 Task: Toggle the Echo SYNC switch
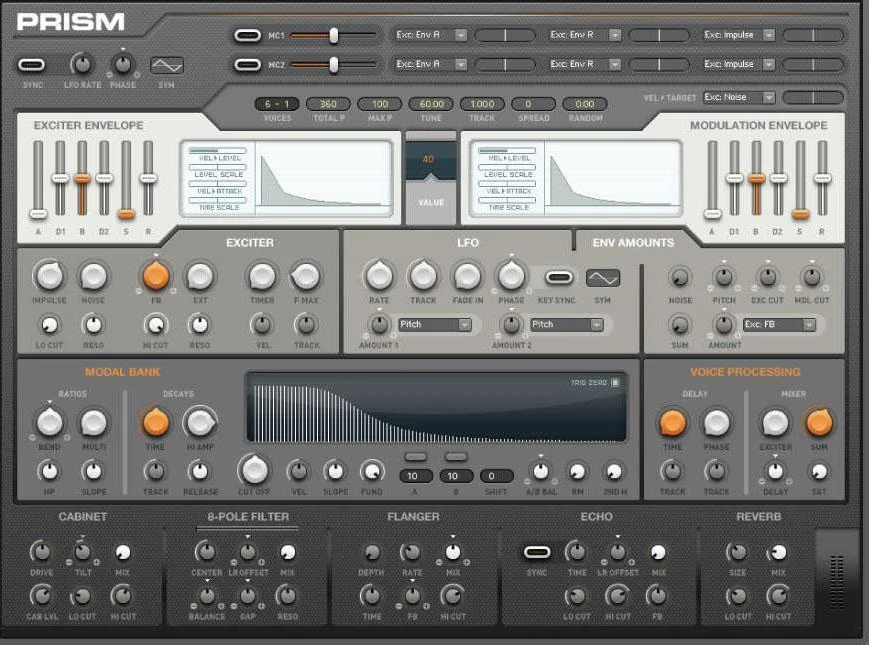tap(537, 552)
